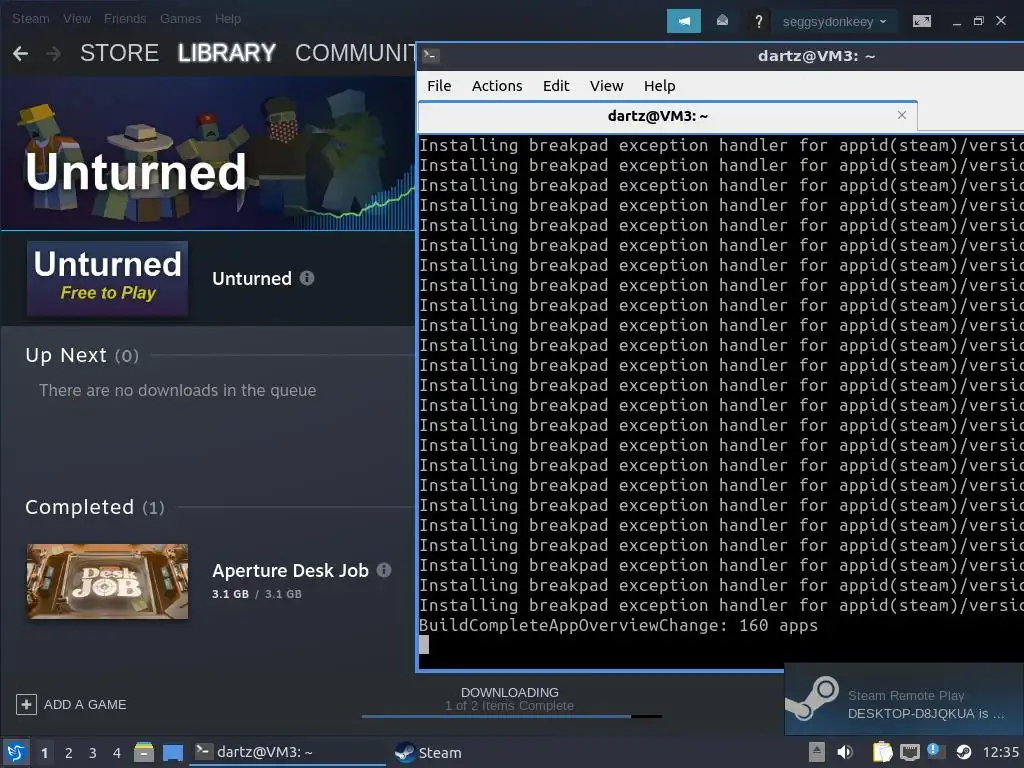Image resolution: width=1024 pixels, height=768 pixels.
Task: Switch to workspace 3
Action: coord(93,753)
